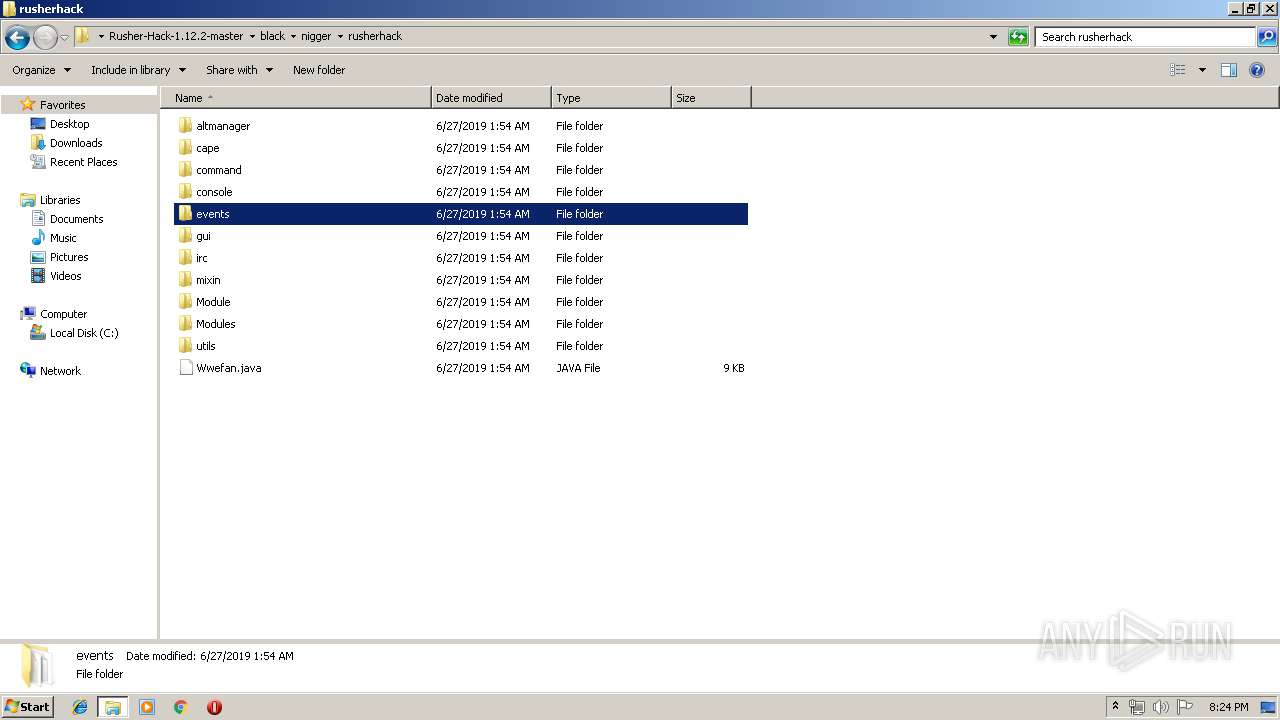Image resolution: width=1280 pixels, height=720 pixels.
Task: Select the console folder icon
Action: click(x=185, y=192)
